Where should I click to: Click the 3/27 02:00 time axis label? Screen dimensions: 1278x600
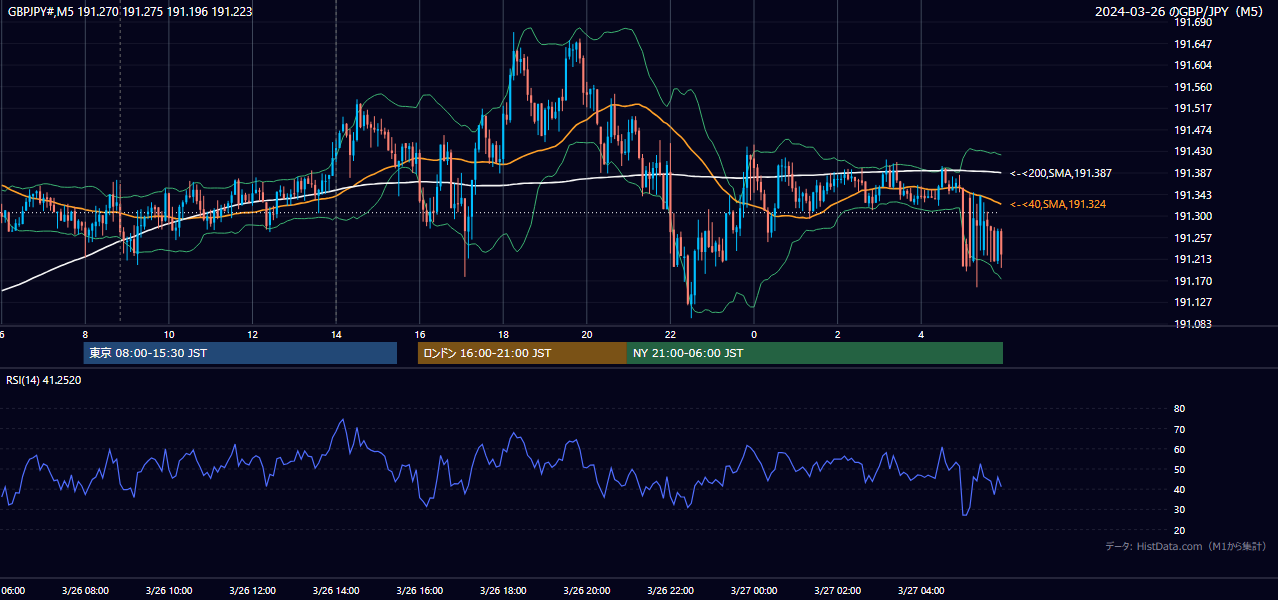tap(837, 591)
